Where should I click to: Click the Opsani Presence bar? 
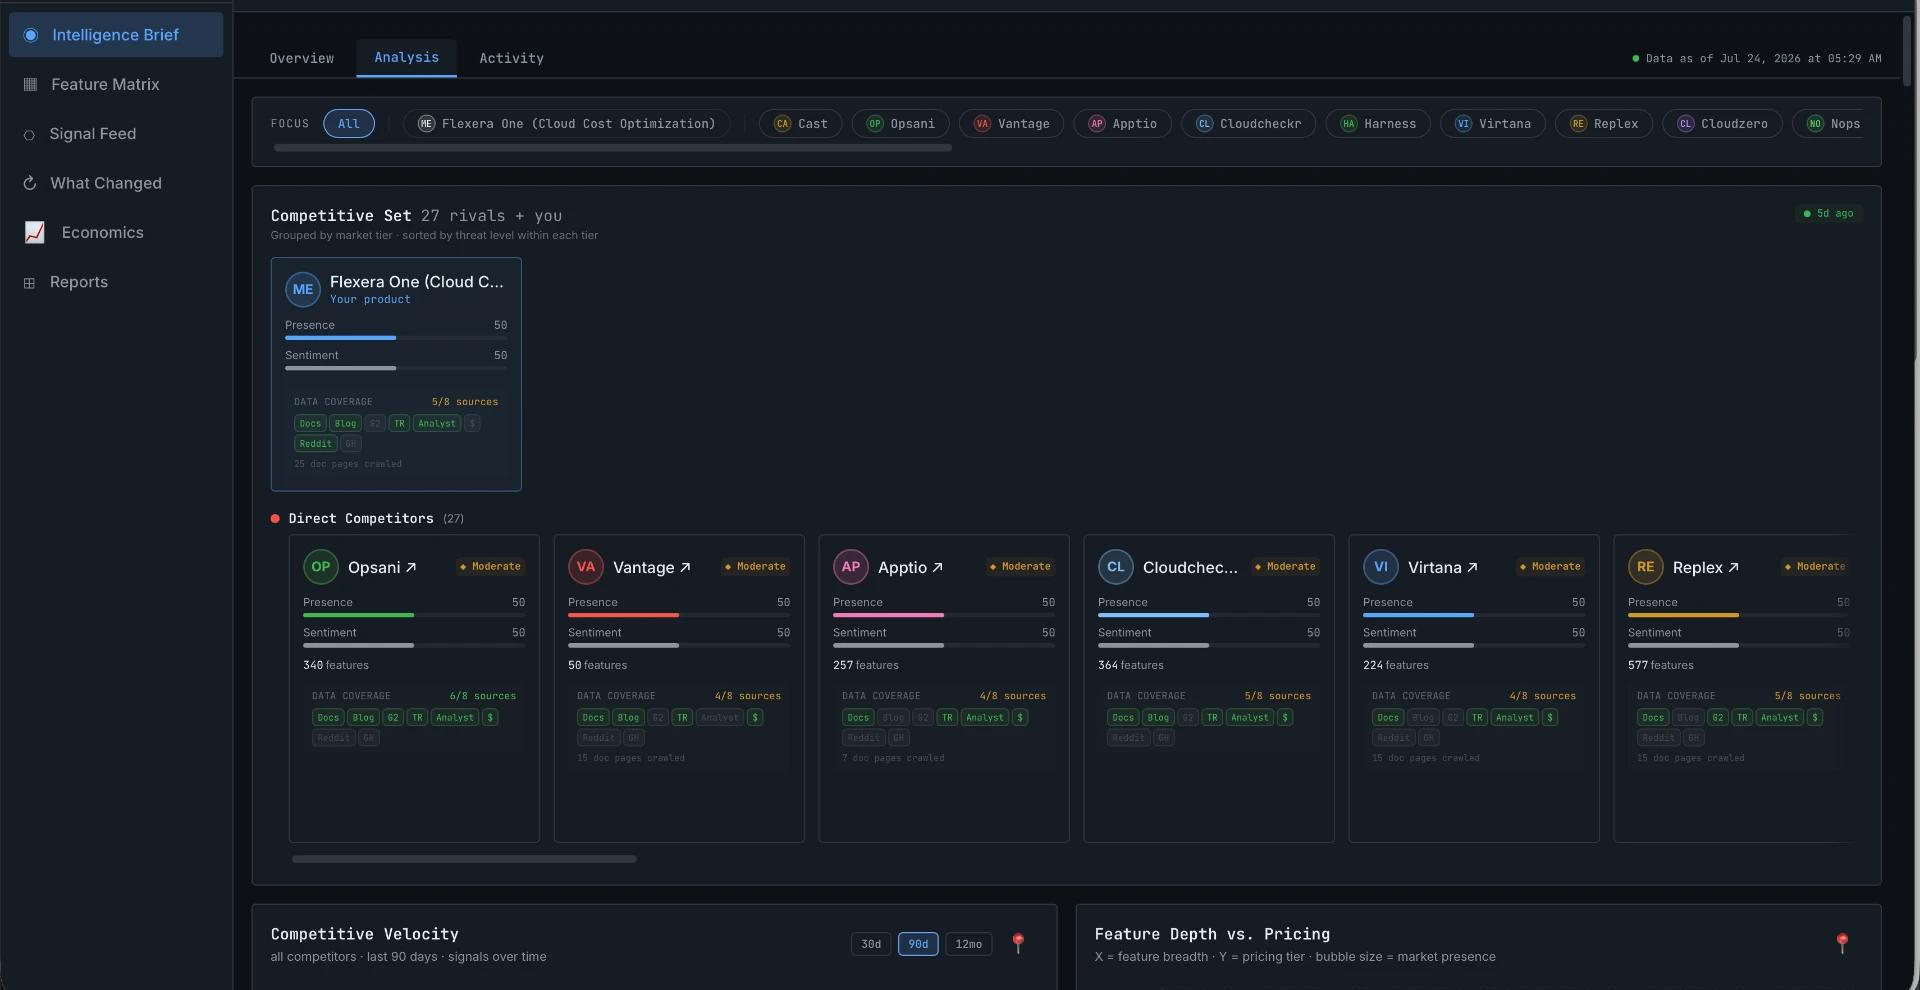414,615
